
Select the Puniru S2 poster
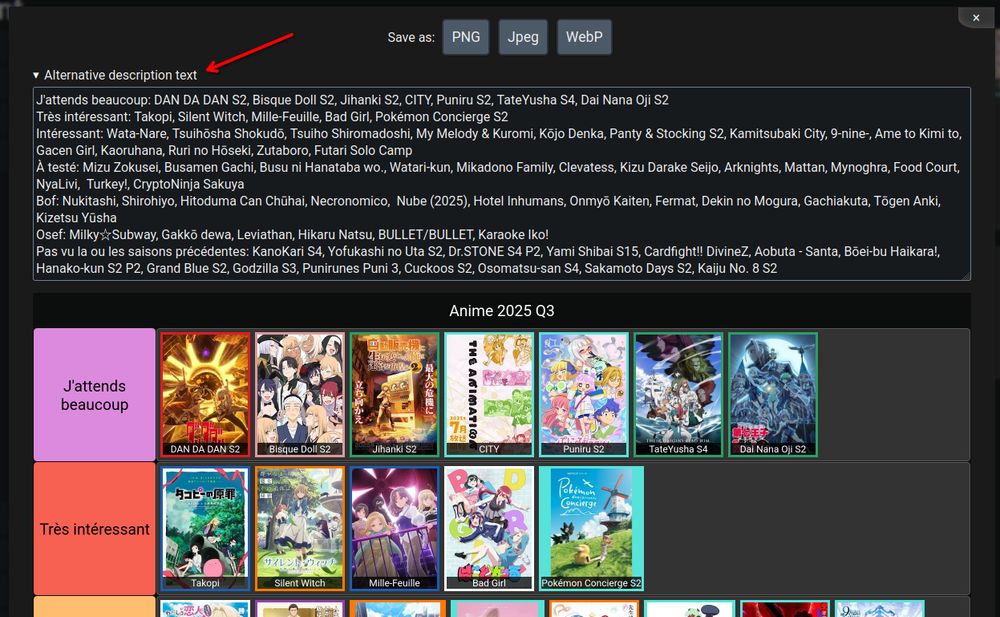pos(584,394)
